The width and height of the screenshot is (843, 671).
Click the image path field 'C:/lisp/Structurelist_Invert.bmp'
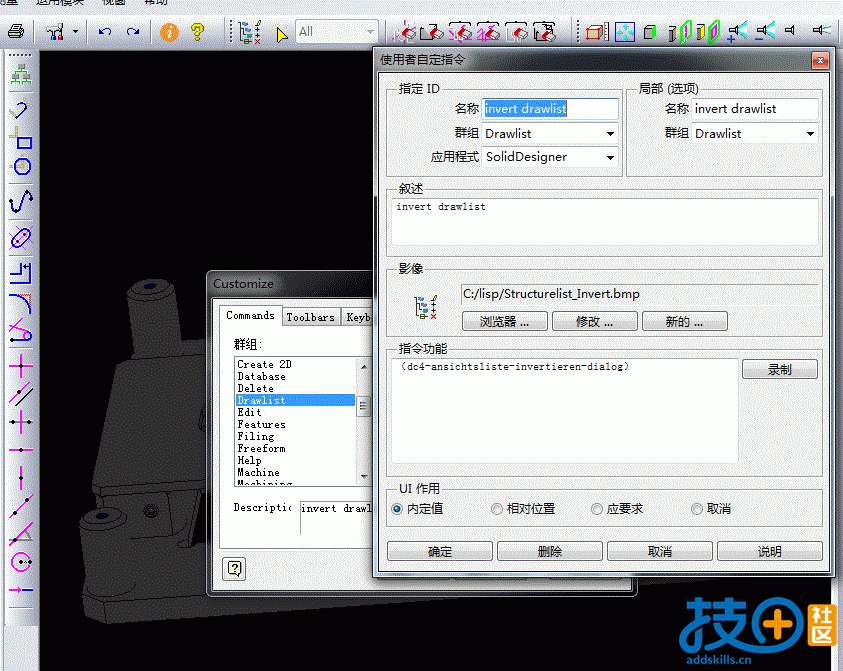(639, 294)
